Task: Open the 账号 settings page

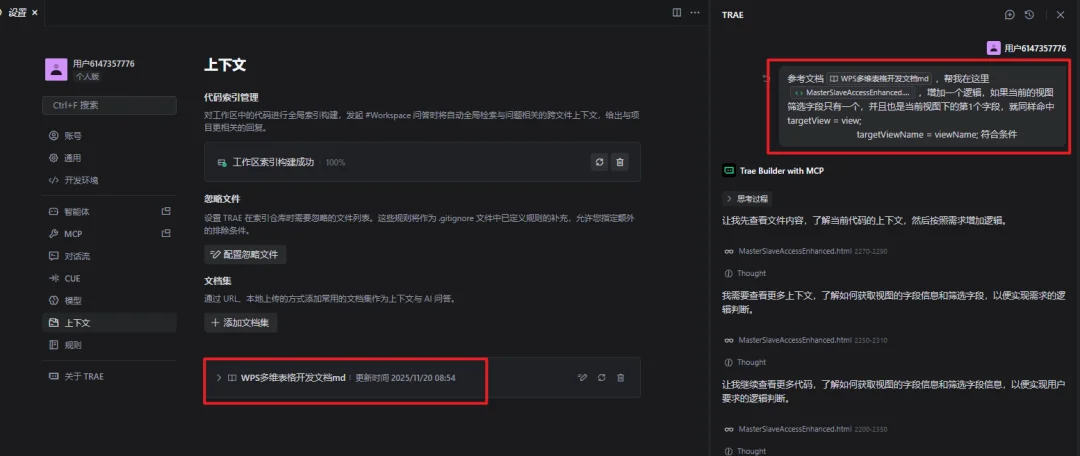Action: (109, 136)
